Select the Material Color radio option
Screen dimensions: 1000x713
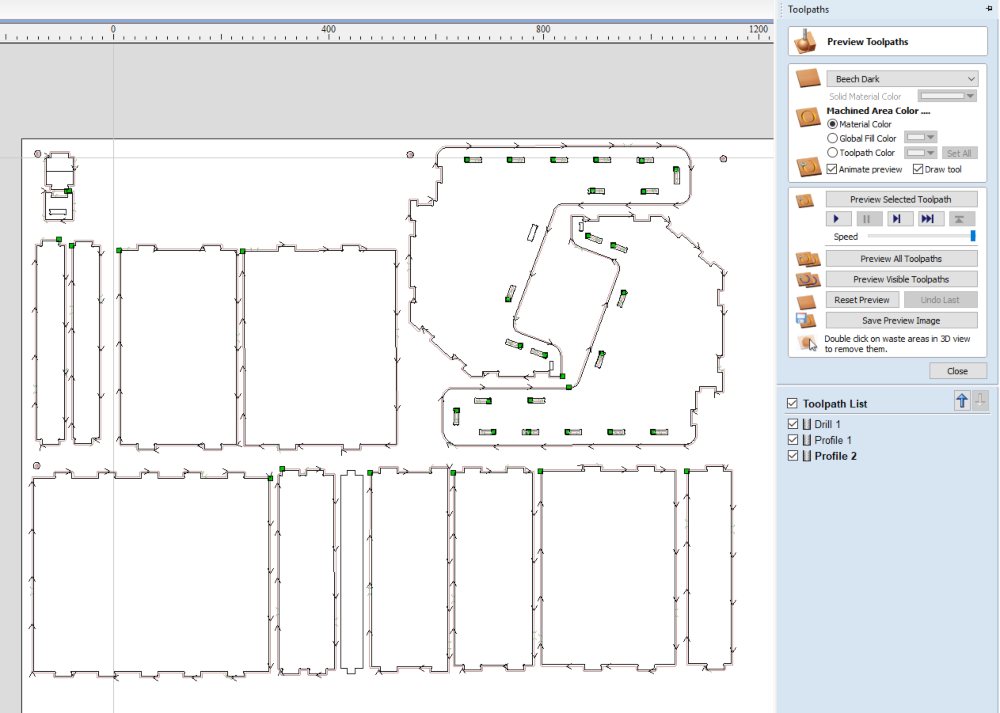click(832, 124)
